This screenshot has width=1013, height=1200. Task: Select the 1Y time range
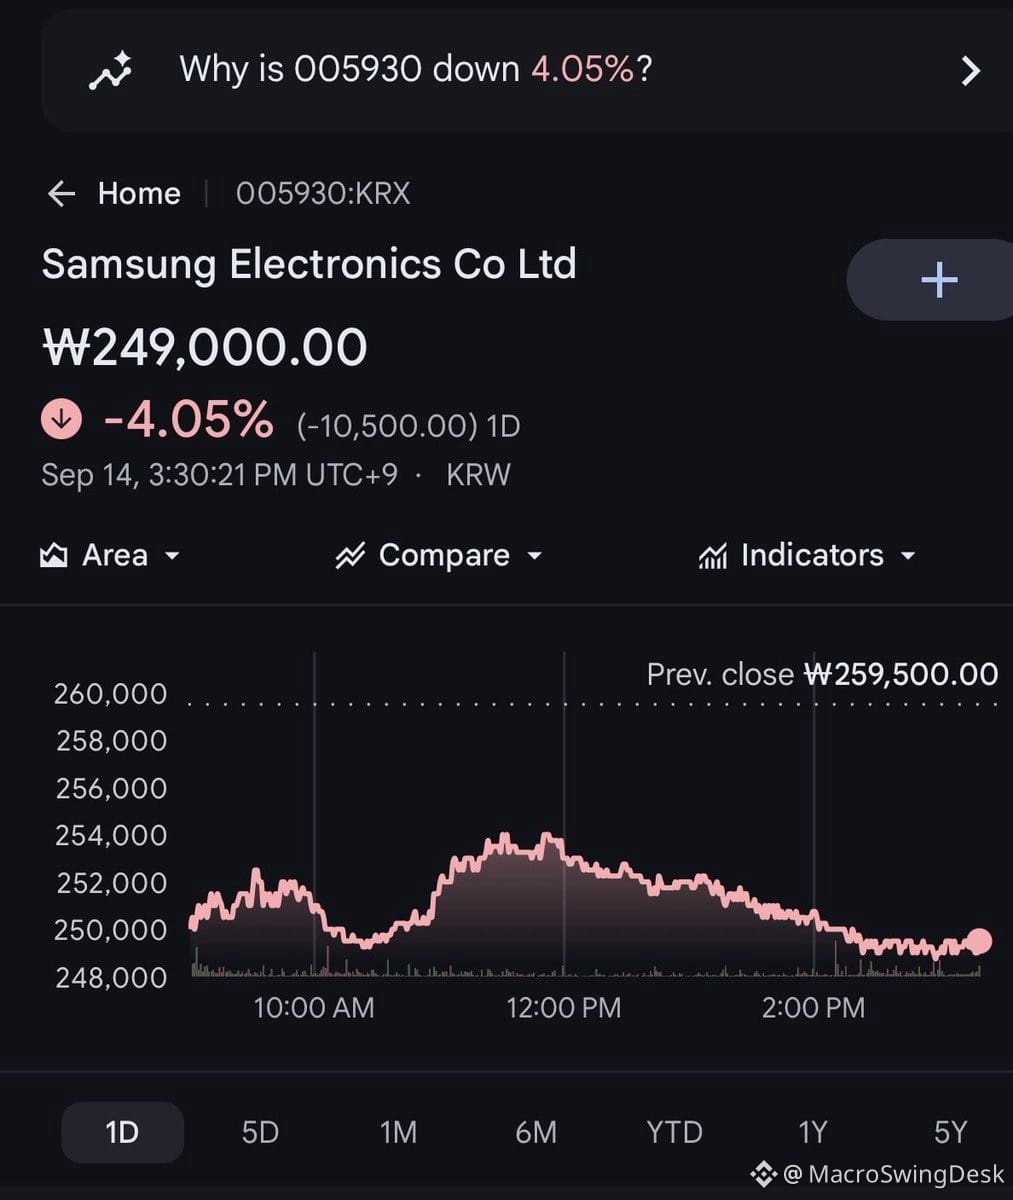813,1132
